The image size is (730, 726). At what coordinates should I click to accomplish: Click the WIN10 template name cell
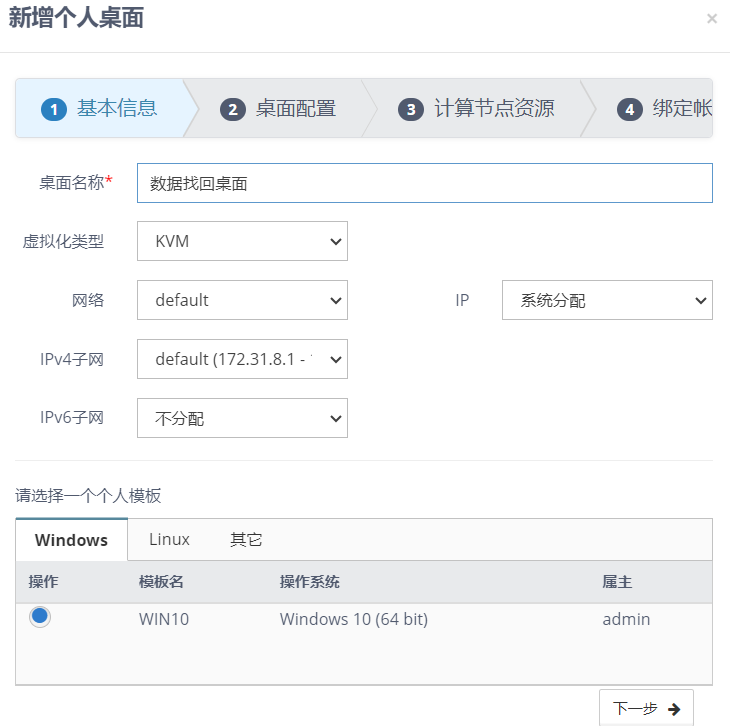[164, 619]
